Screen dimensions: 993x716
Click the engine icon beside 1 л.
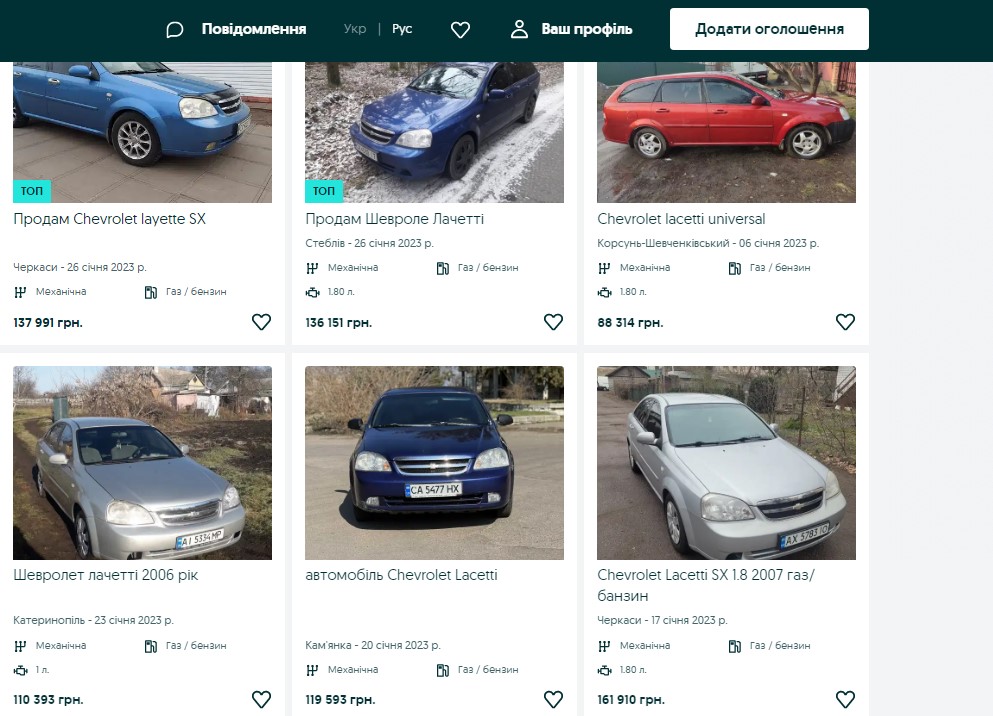21,670
